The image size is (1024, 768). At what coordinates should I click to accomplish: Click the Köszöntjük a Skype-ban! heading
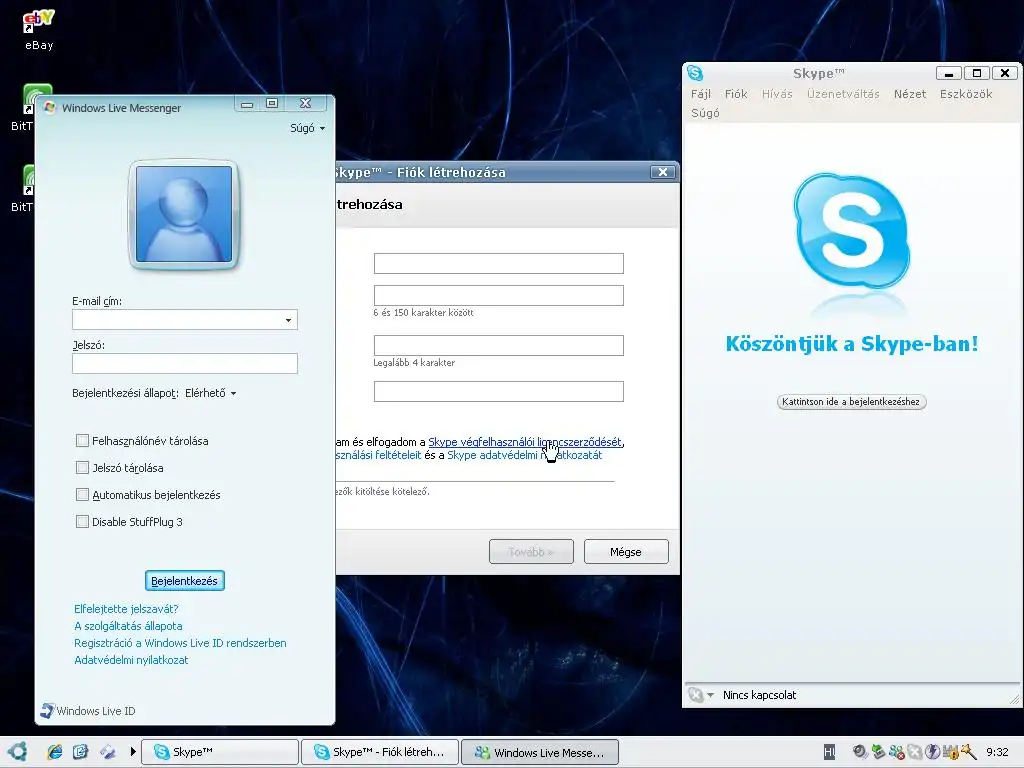pos(852,344)
